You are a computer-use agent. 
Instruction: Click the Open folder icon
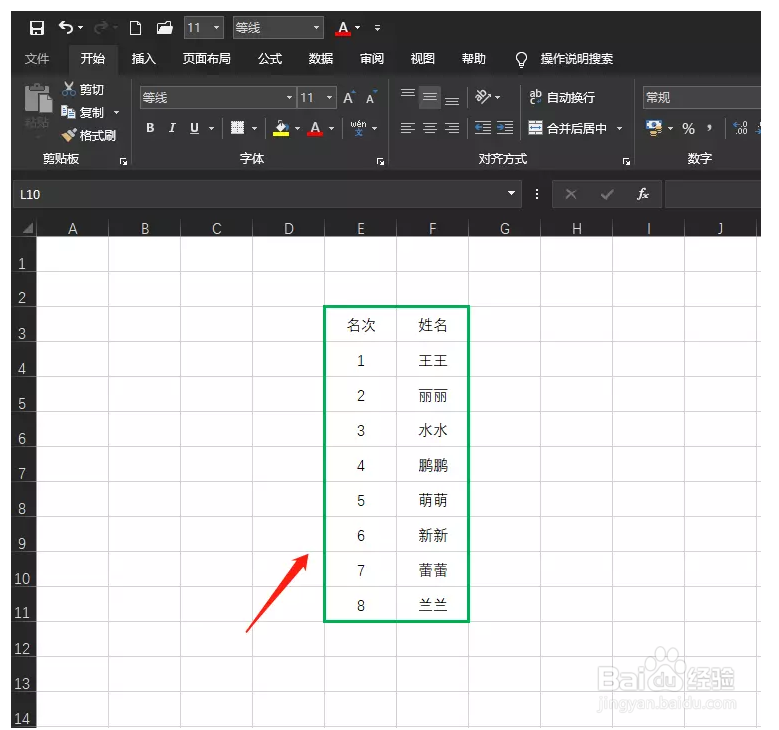pos(164,28)
